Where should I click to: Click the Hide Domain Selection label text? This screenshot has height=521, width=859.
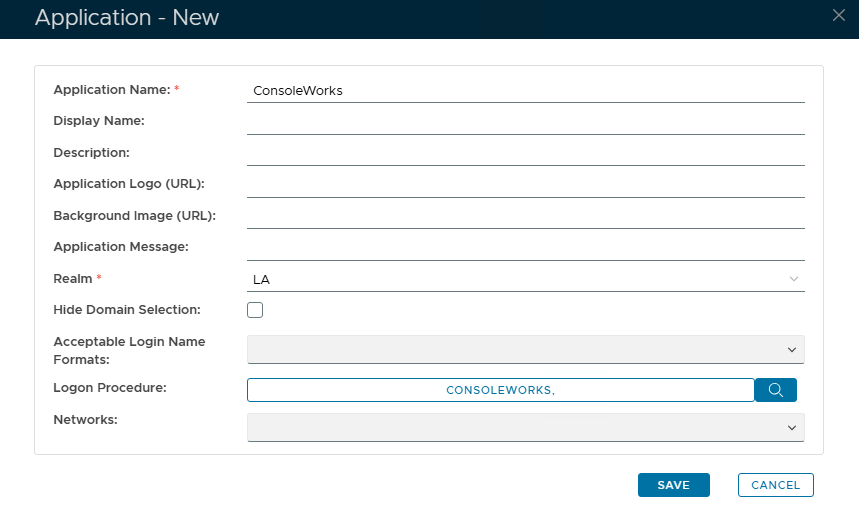tap(126, 310)
